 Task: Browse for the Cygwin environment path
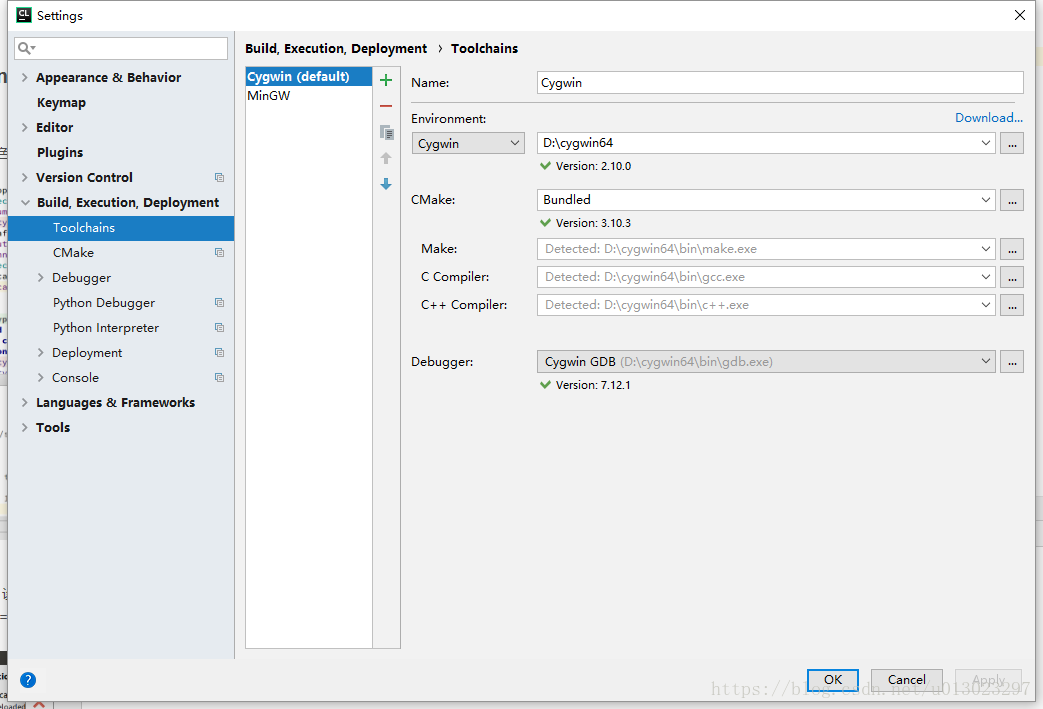pyautogui.click(x=1012, y=144)
